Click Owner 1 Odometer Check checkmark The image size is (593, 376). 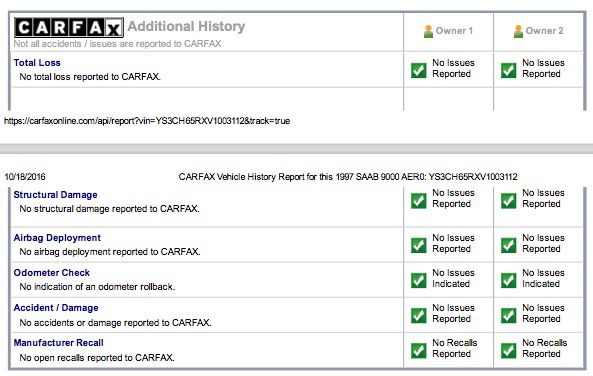419,280
